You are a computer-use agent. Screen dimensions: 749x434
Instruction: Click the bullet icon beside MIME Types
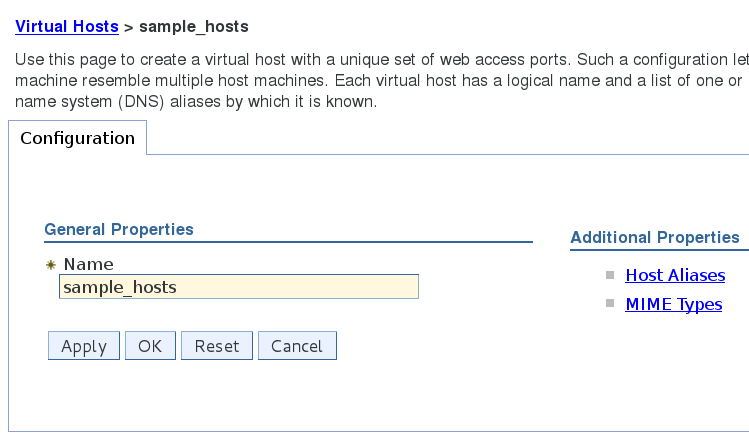[x=610, y=304]
